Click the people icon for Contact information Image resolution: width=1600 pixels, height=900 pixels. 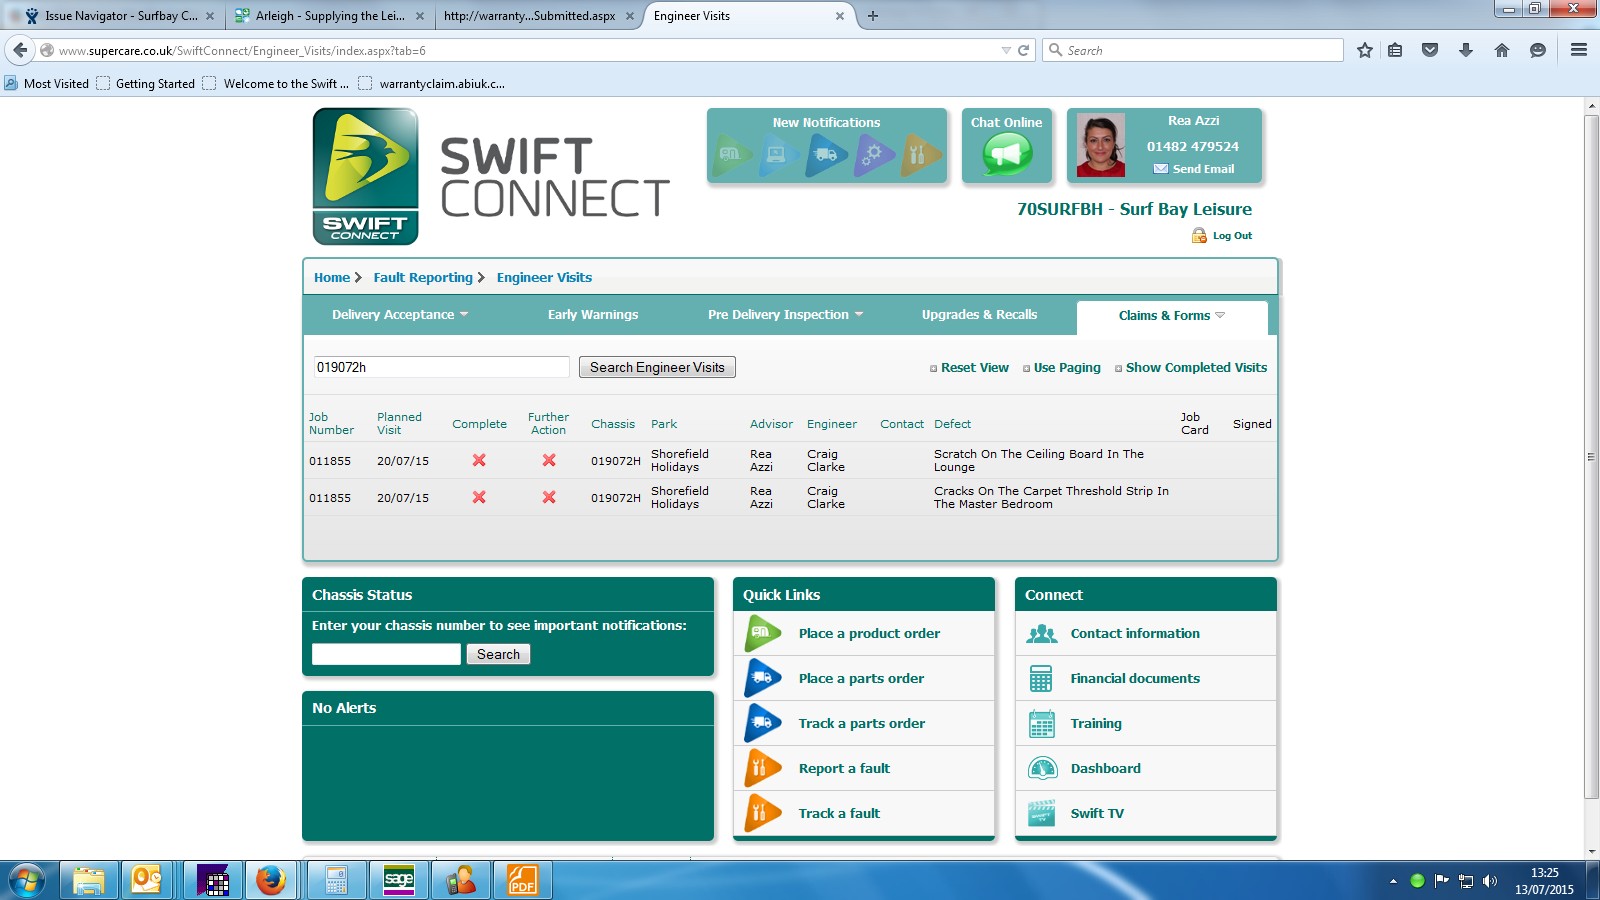tap(1042, 633)
